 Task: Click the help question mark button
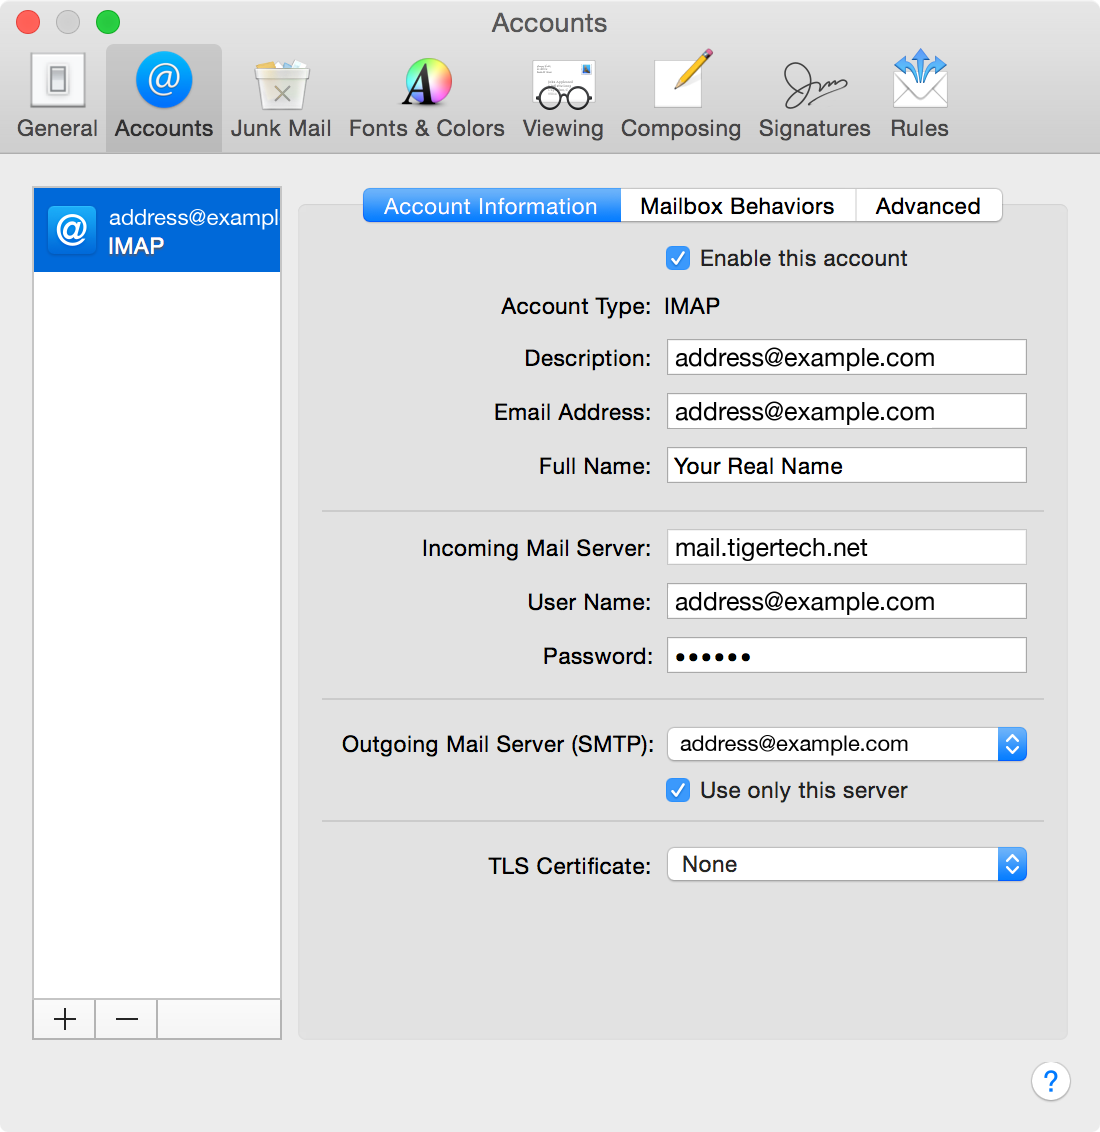coord(1051,1081)
